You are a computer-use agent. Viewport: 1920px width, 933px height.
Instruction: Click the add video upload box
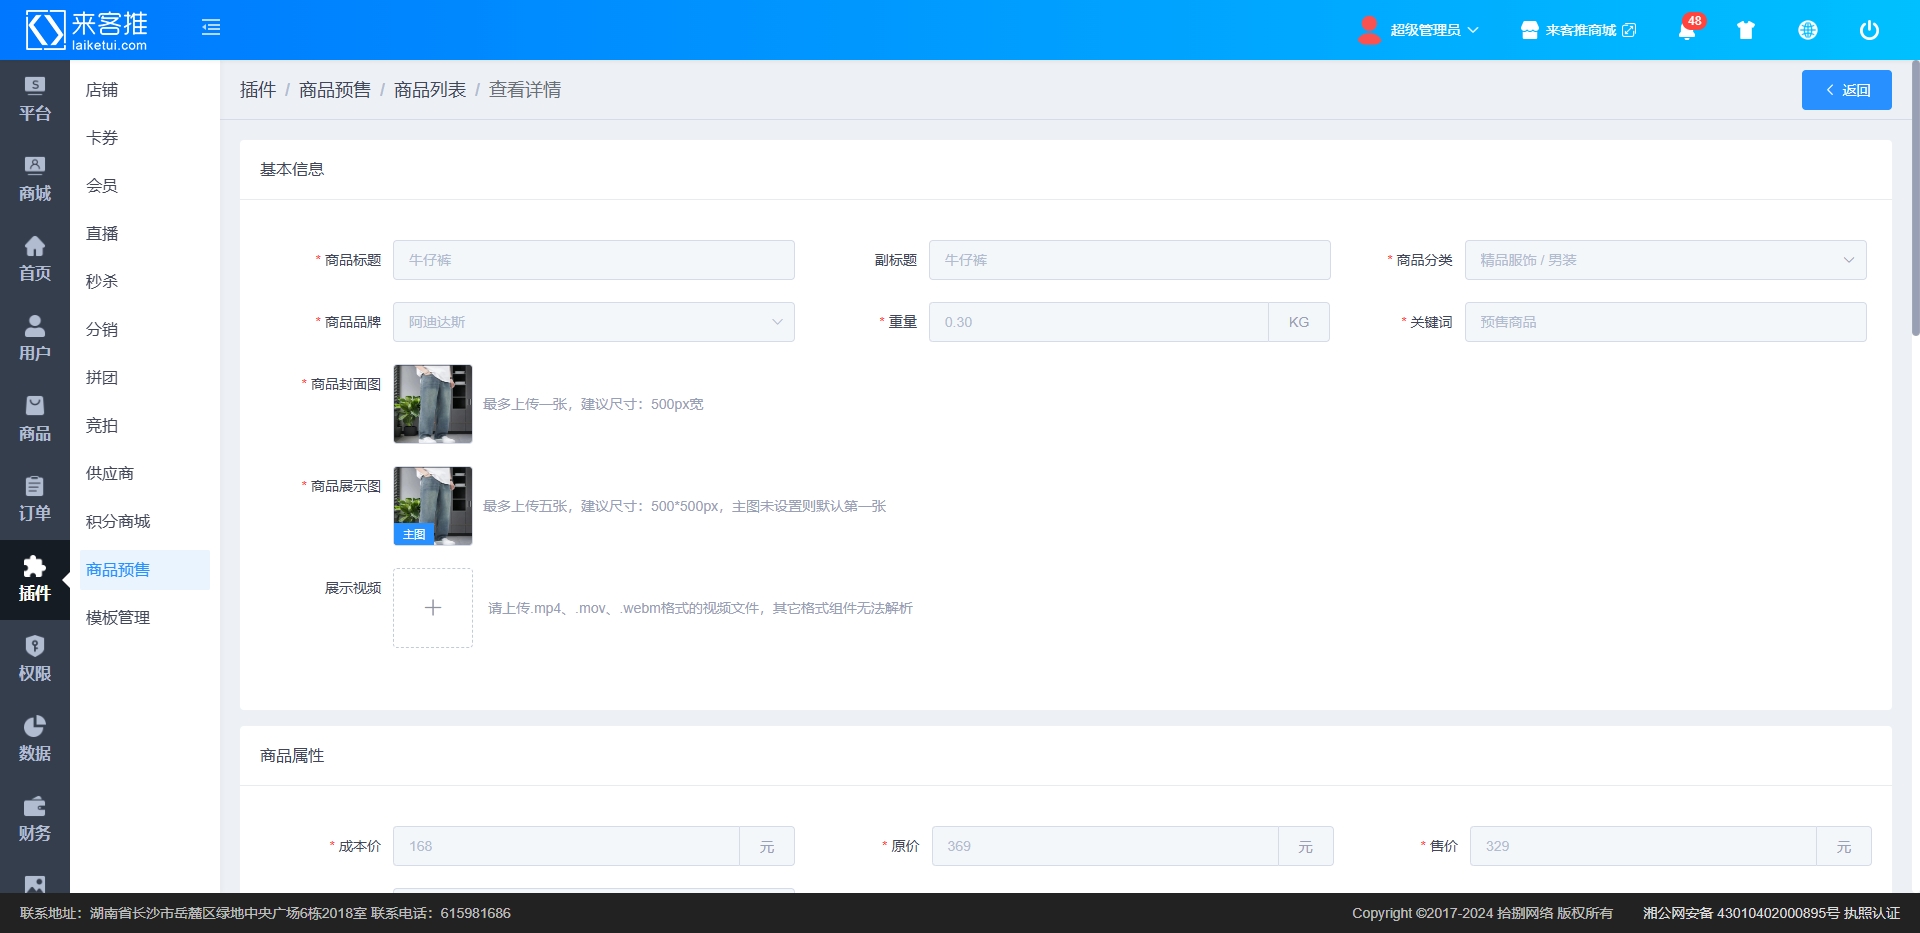click(x=433, y=608)
